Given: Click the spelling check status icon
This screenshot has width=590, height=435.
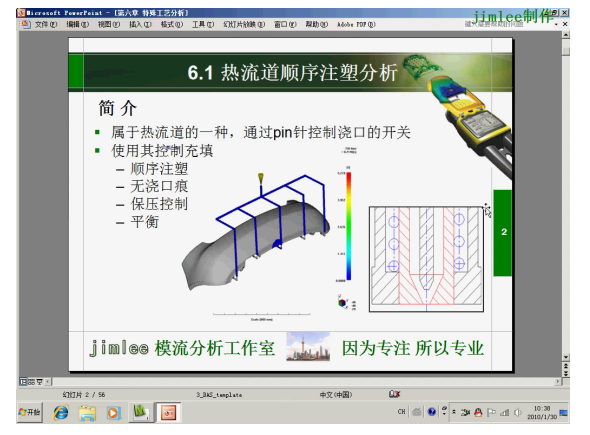Looking at the screenshot, I should [x=394, y=394].
